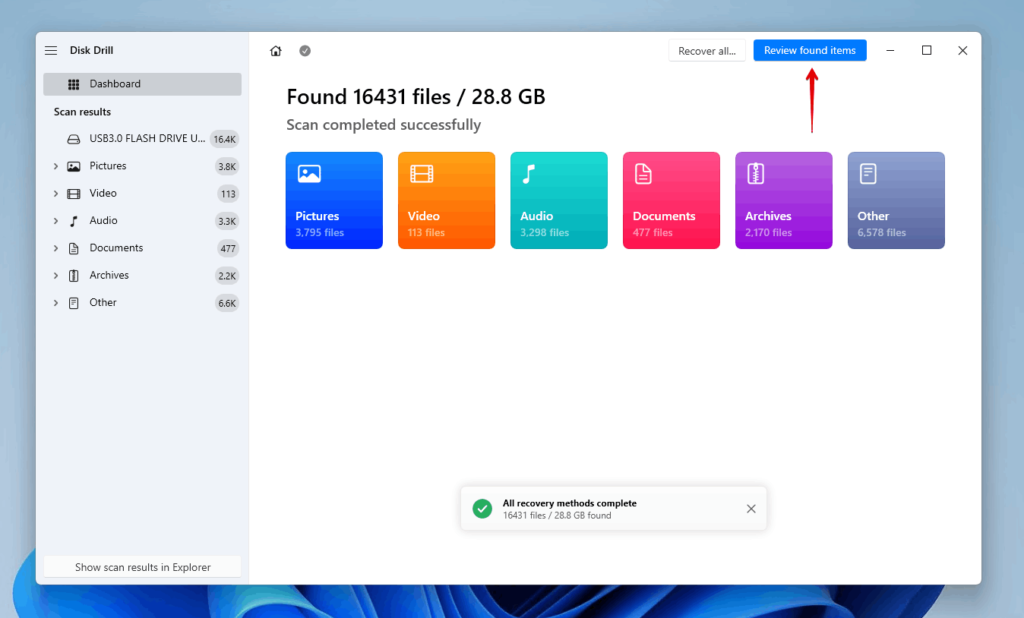Click the Review found items button
Screen dimensions: 1024x618
pos(809,51)
